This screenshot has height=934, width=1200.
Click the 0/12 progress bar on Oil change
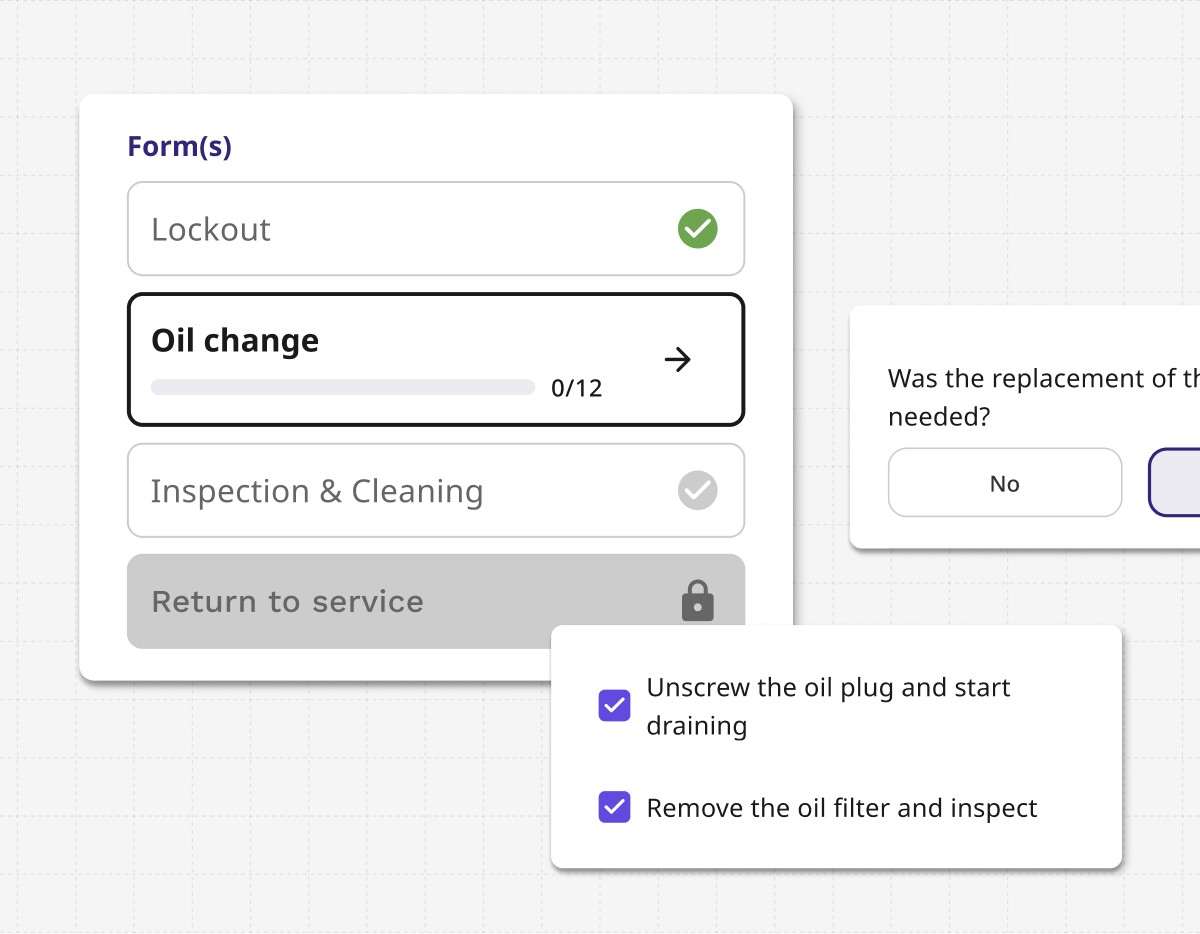coord(342,386)
